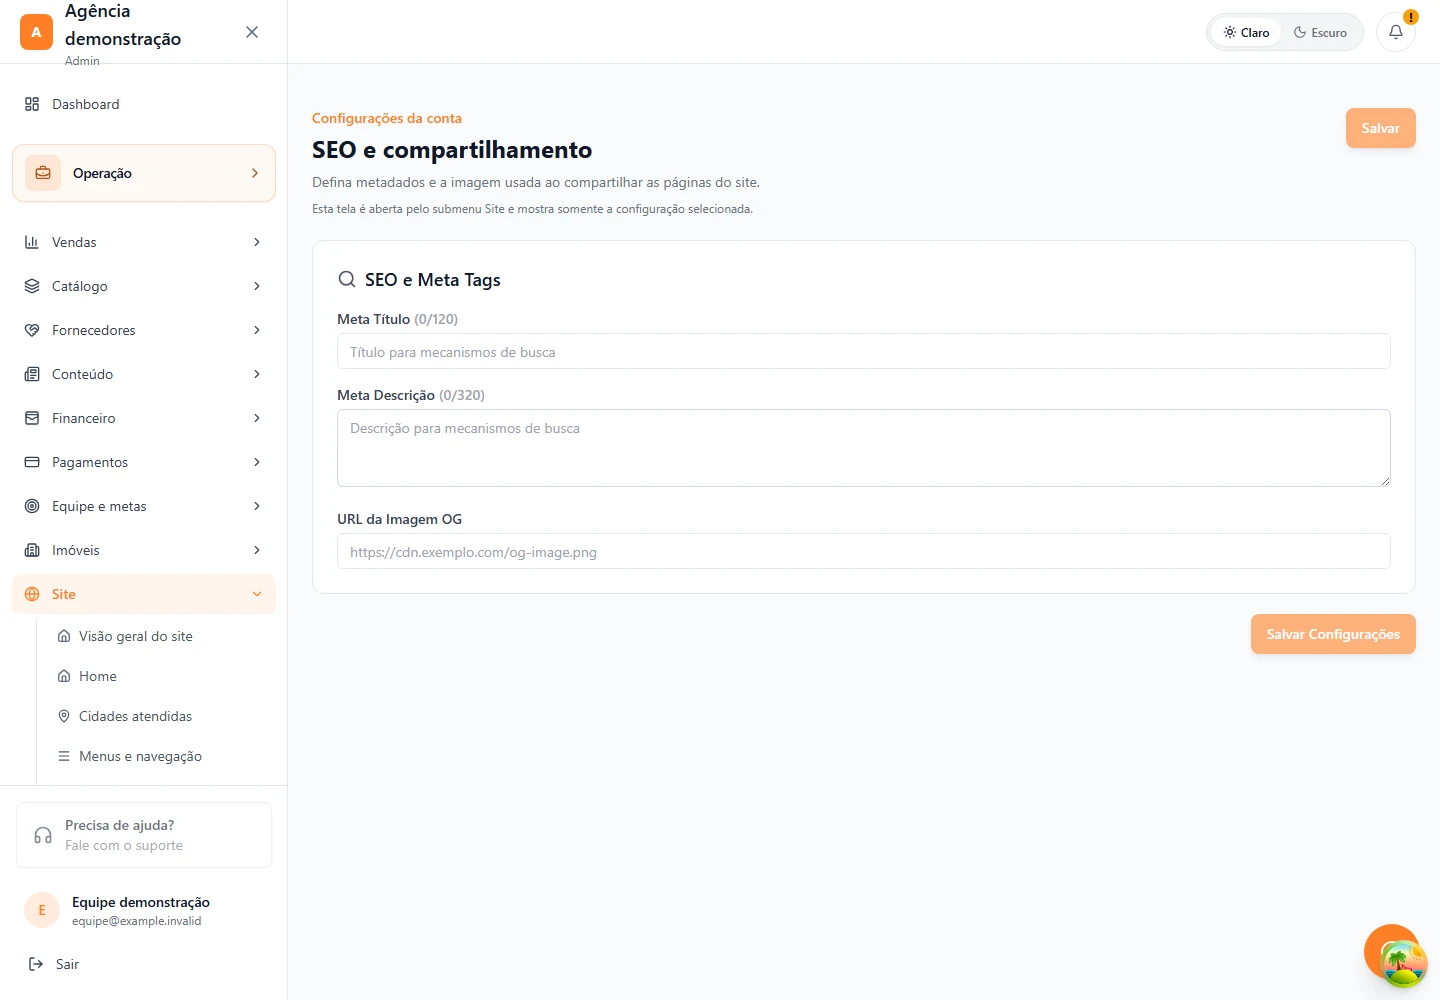The image size is (1440, 1000).
Task: Expand the Vendas submenu chevron
Action: (257, 242)
